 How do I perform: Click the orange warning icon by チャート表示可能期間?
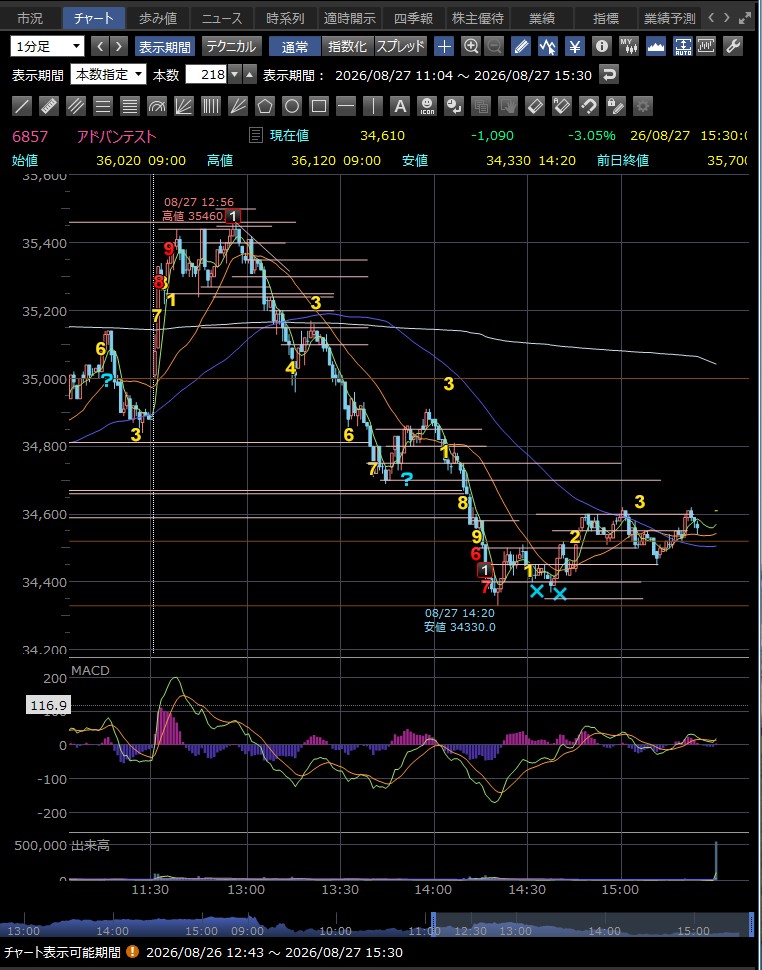(x=132, y=952)
